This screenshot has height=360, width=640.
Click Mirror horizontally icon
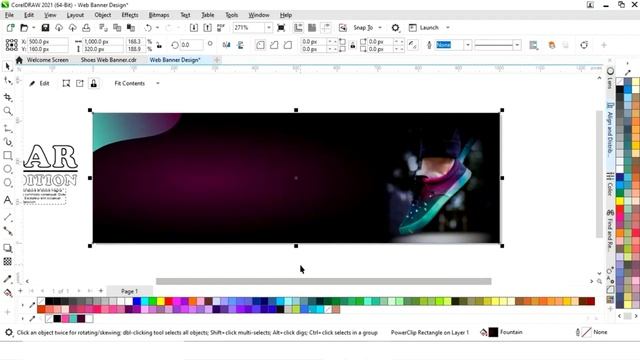(227, 45)
